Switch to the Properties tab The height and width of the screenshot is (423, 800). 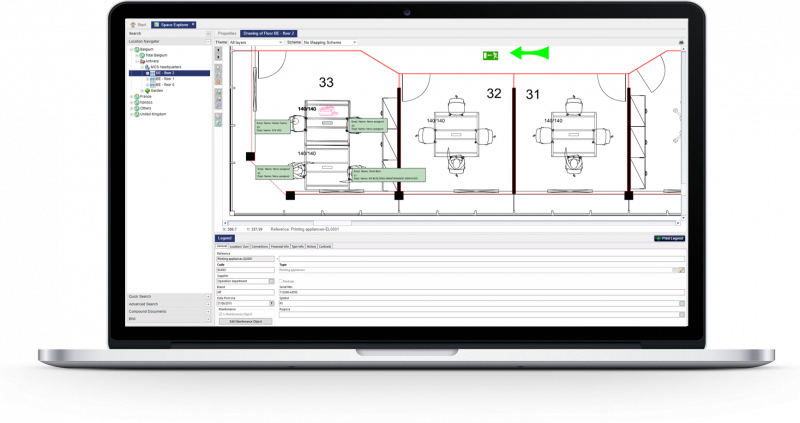[227, 34]
